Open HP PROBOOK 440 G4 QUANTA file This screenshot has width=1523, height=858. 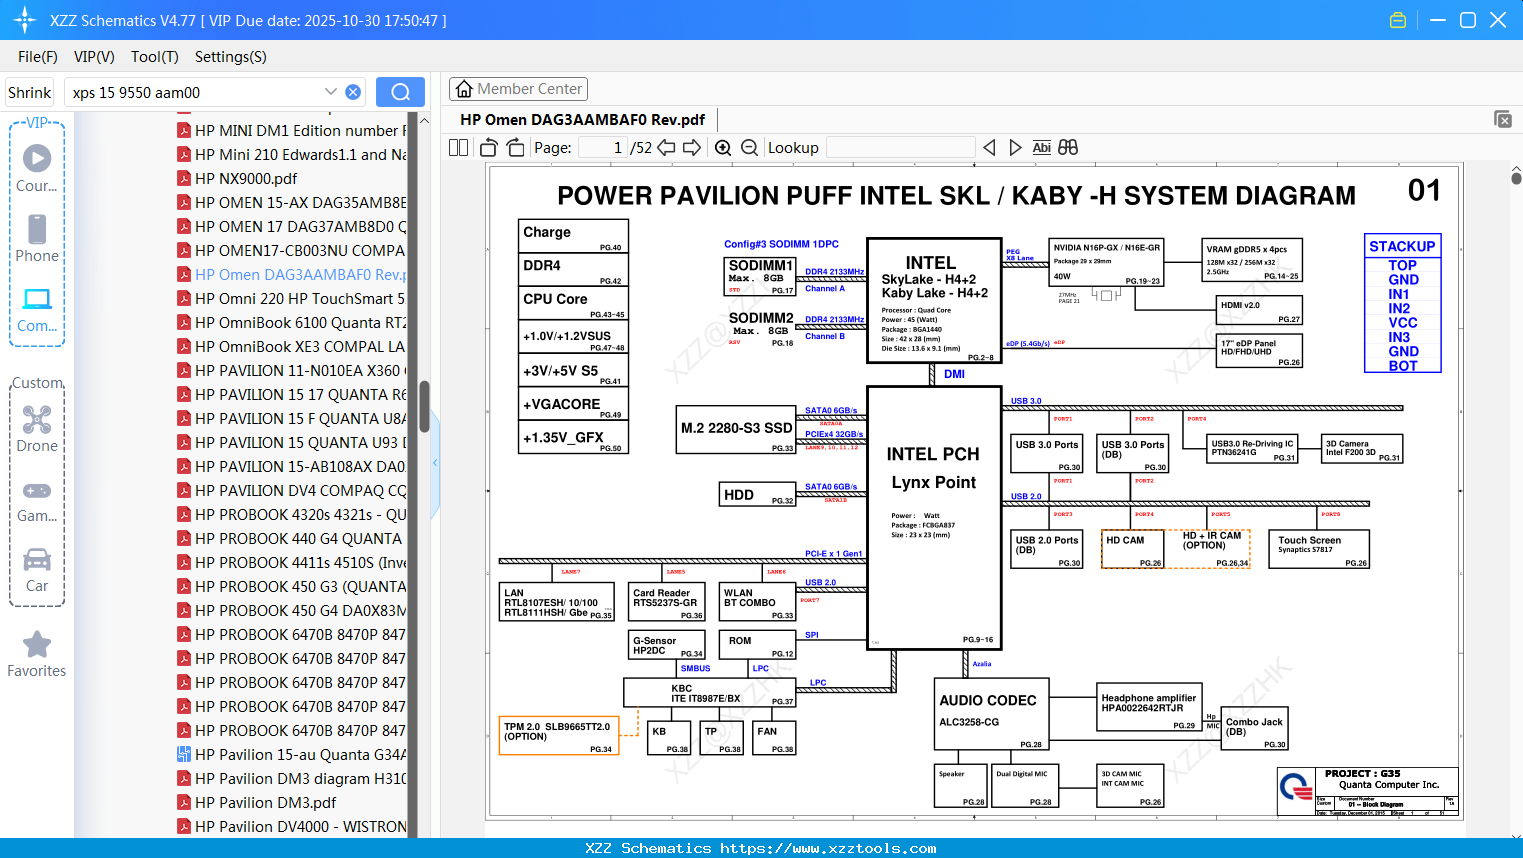[x=289, y=538]
